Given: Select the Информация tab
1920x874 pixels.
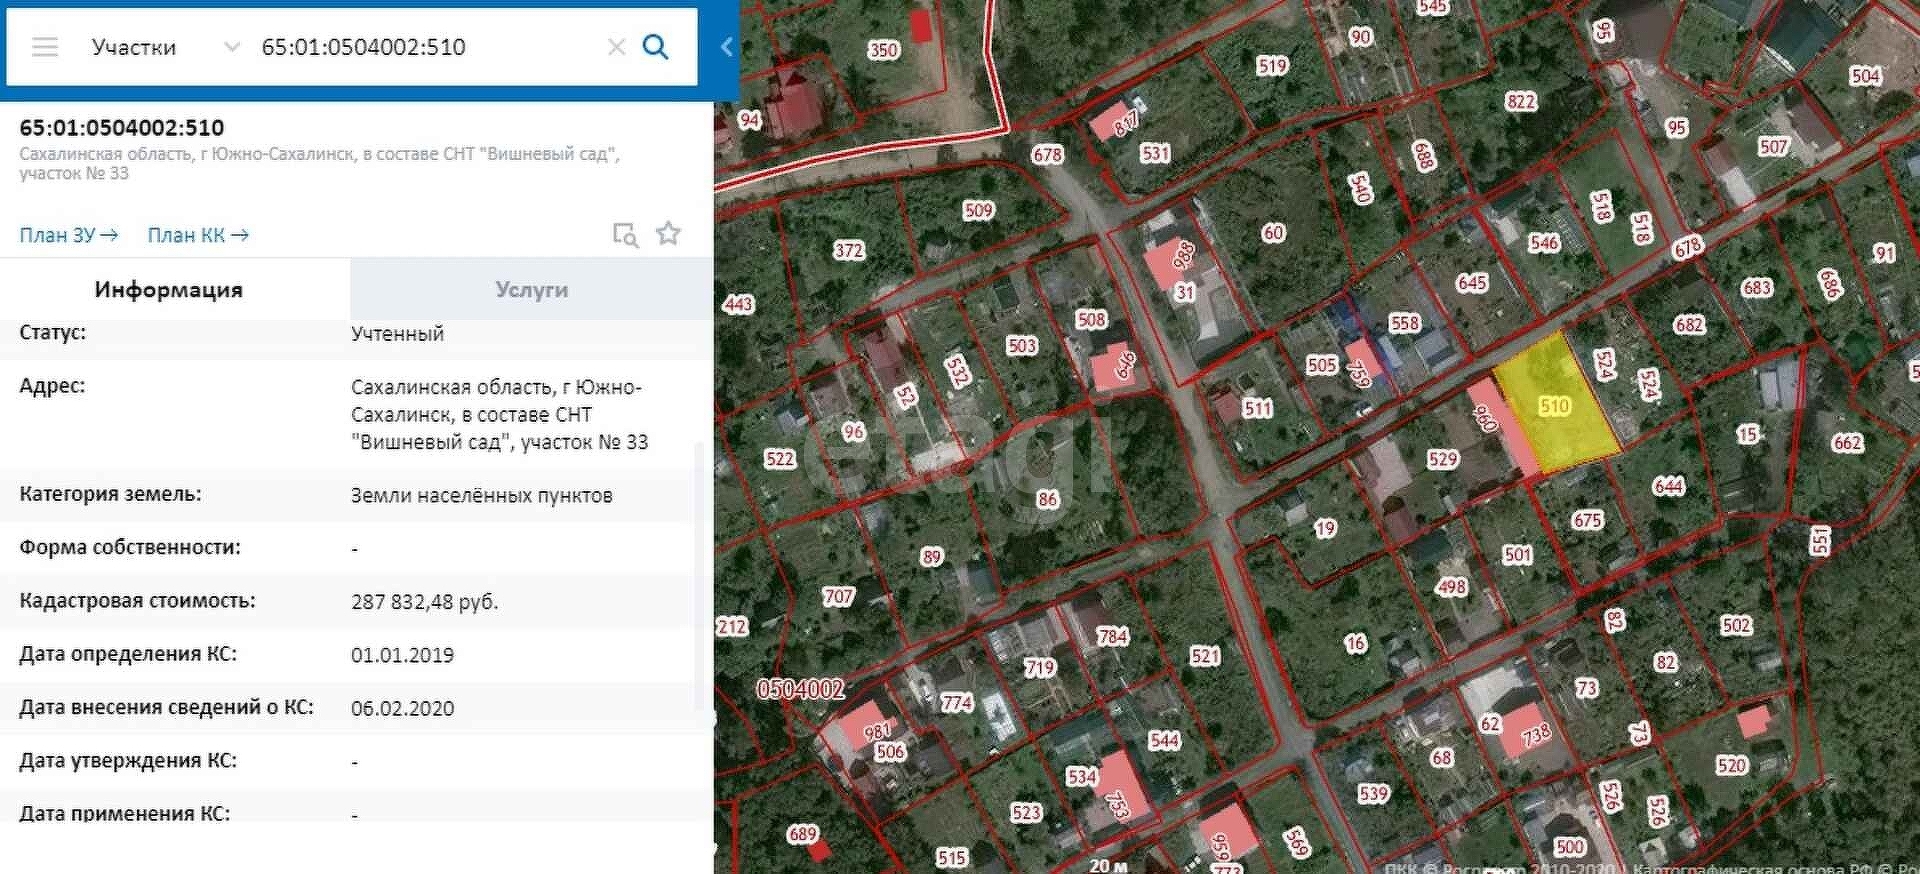Looking at the screenshot, I should point(169,290).
